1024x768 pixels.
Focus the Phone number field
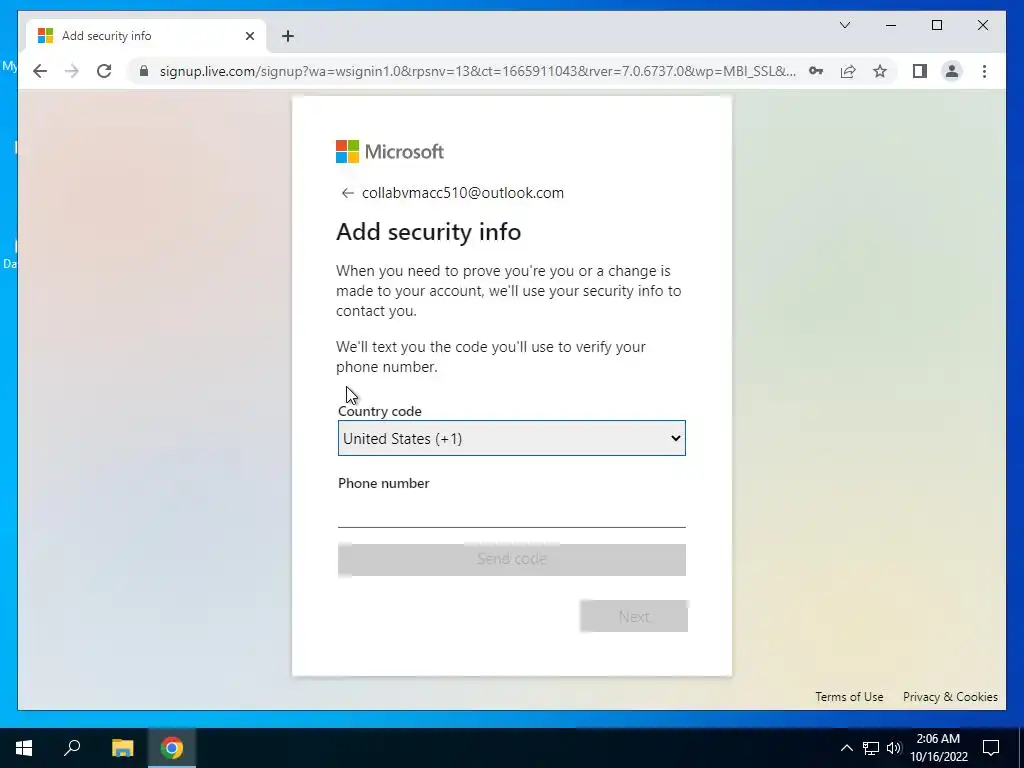(x=511, y=513)
